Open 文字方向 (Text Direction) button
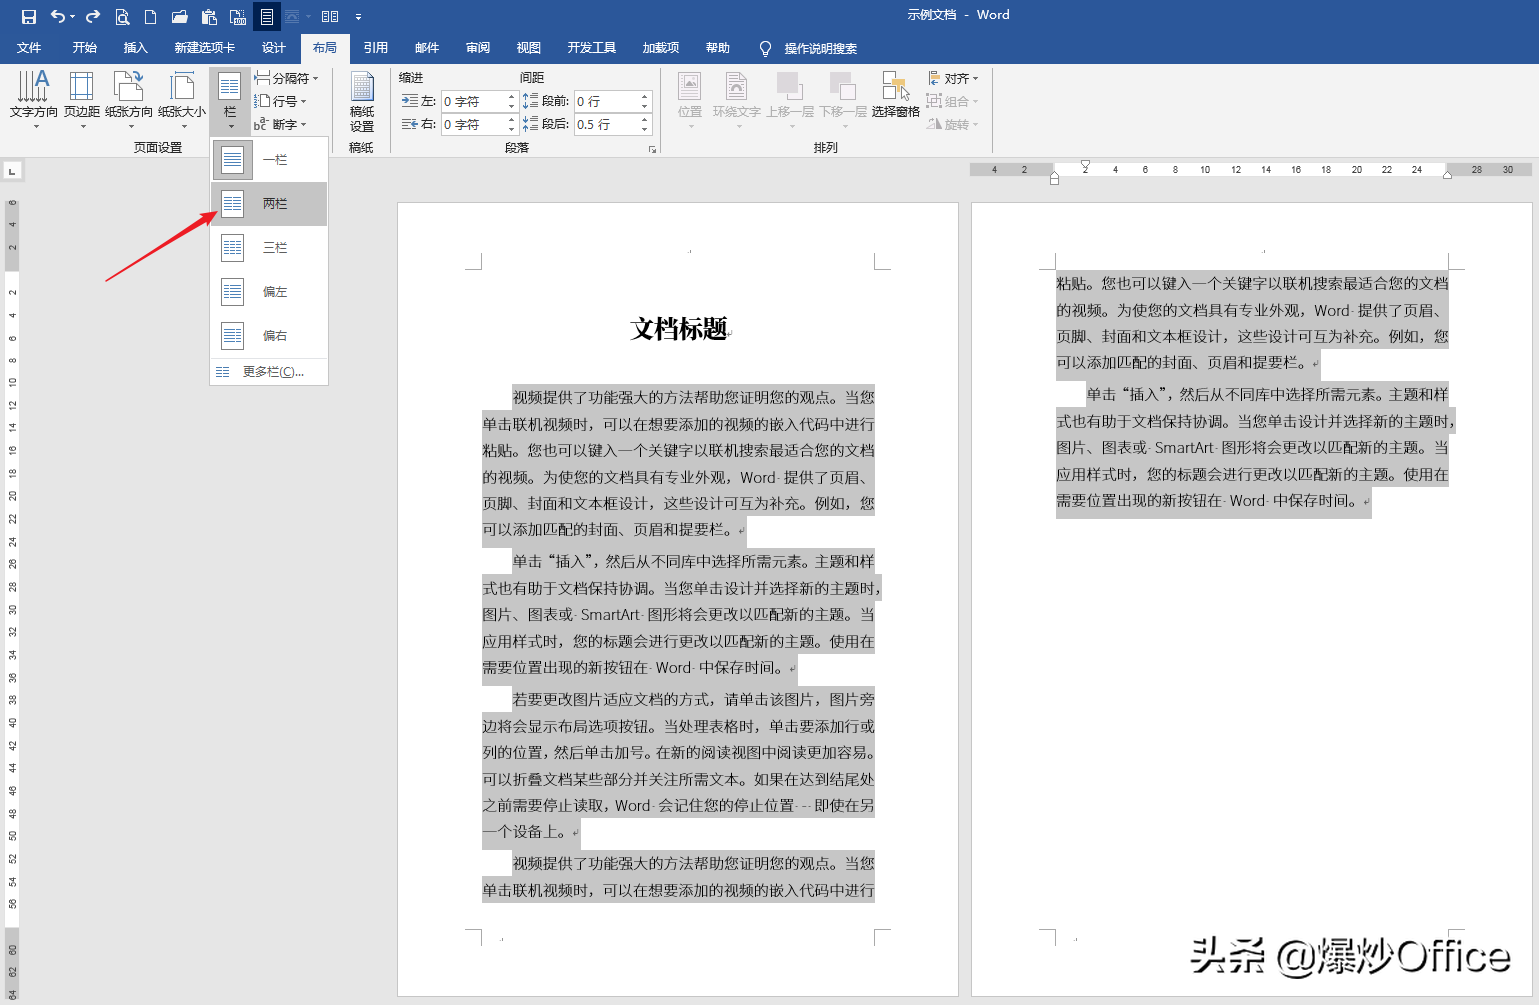The image size is (1539, 1005). coord(34,100)
